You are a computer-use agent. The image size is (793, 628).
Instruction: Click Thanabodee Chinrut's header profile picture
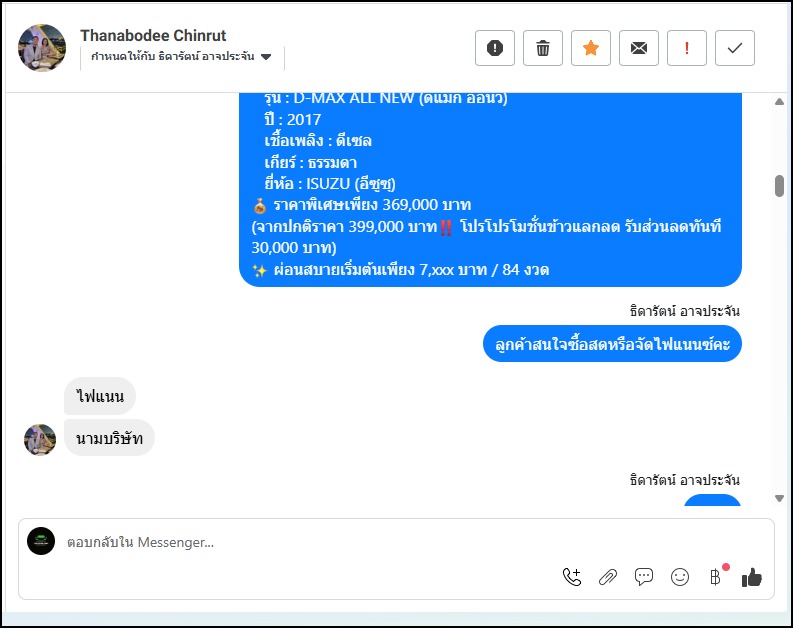(42, 48)
